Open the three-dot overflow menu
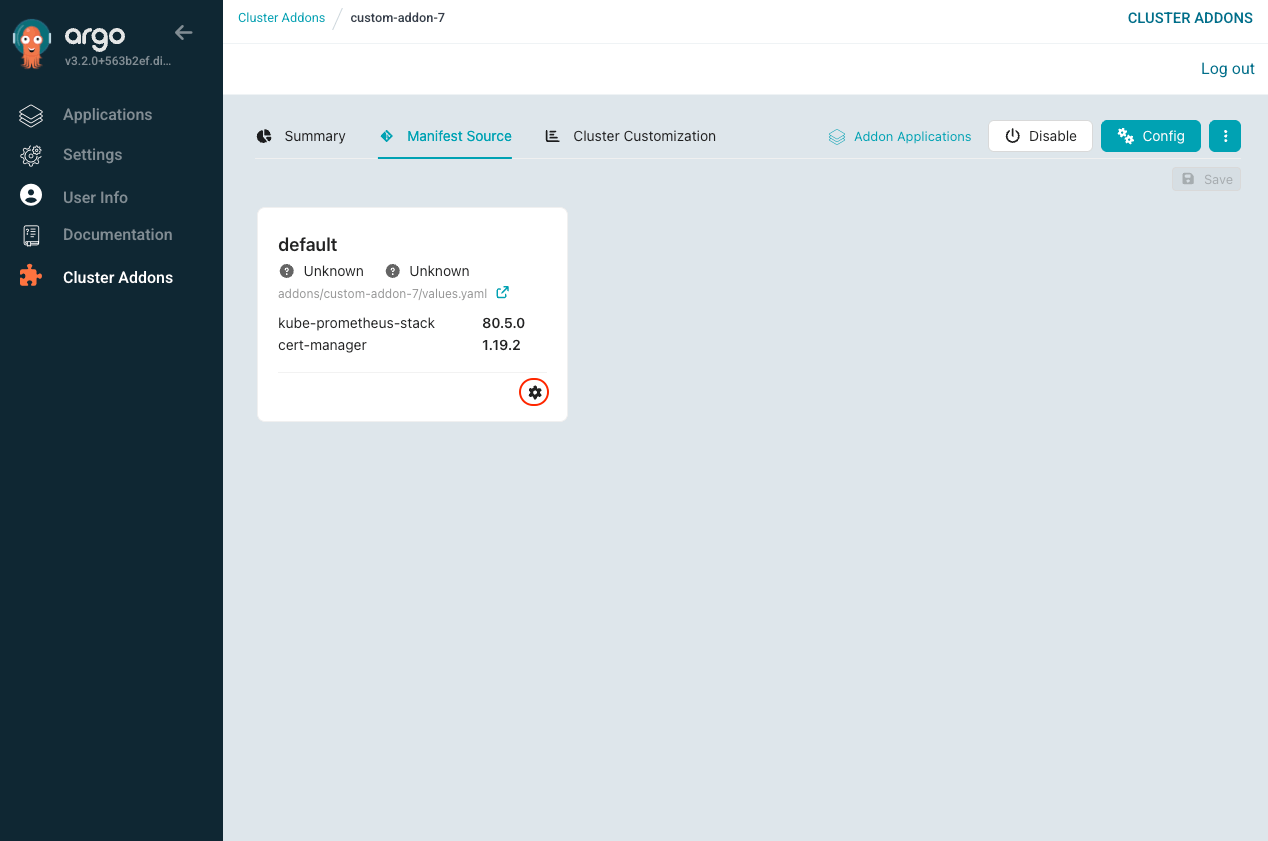Viewport: 1268px width, 841px height. pyautogui.click(x=1225, y=135)
